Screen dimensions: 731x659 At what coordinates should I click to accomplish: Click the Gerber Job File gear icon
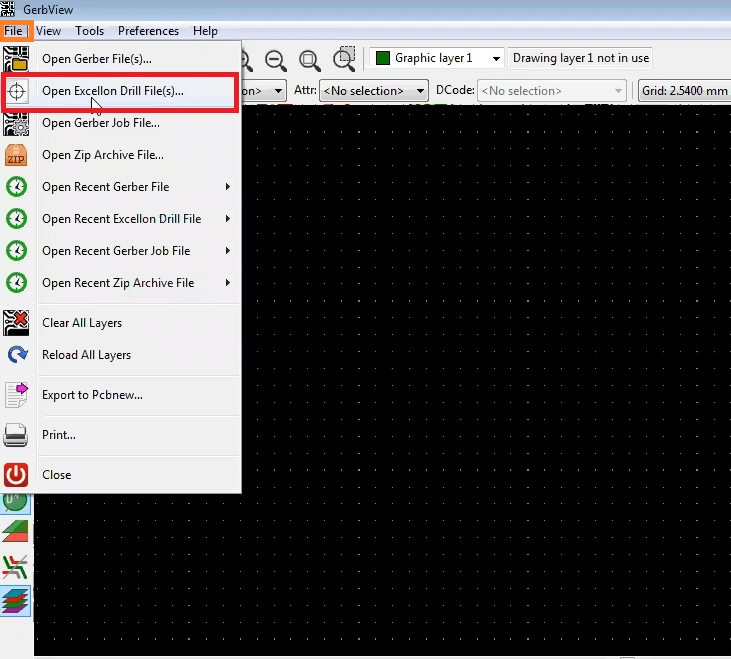pyautogui.click(x=16, y=124)
